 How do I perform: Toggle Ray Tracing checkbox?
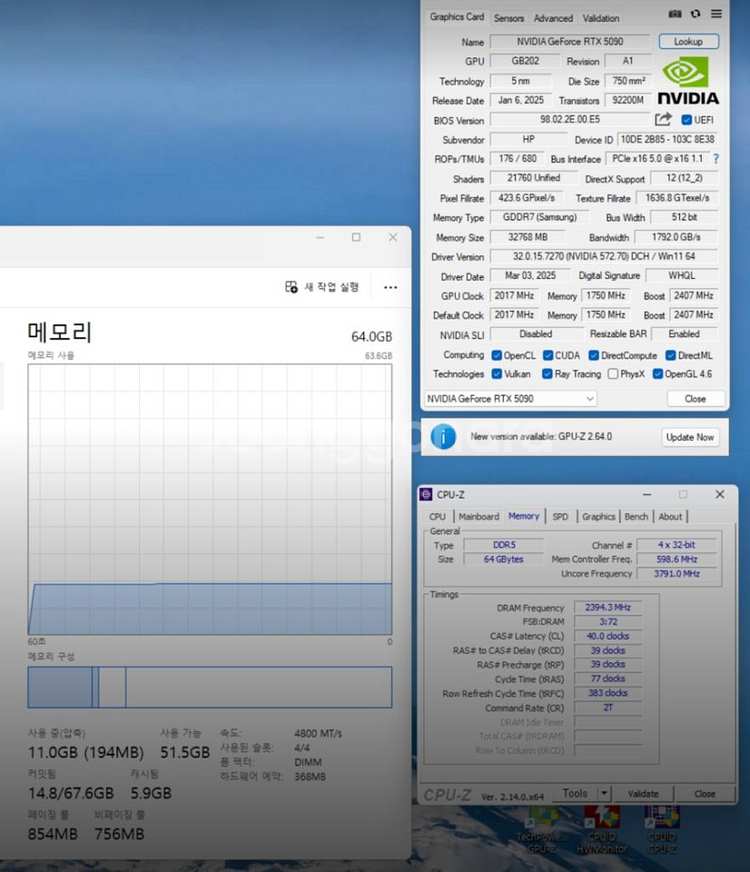point(548,374)
